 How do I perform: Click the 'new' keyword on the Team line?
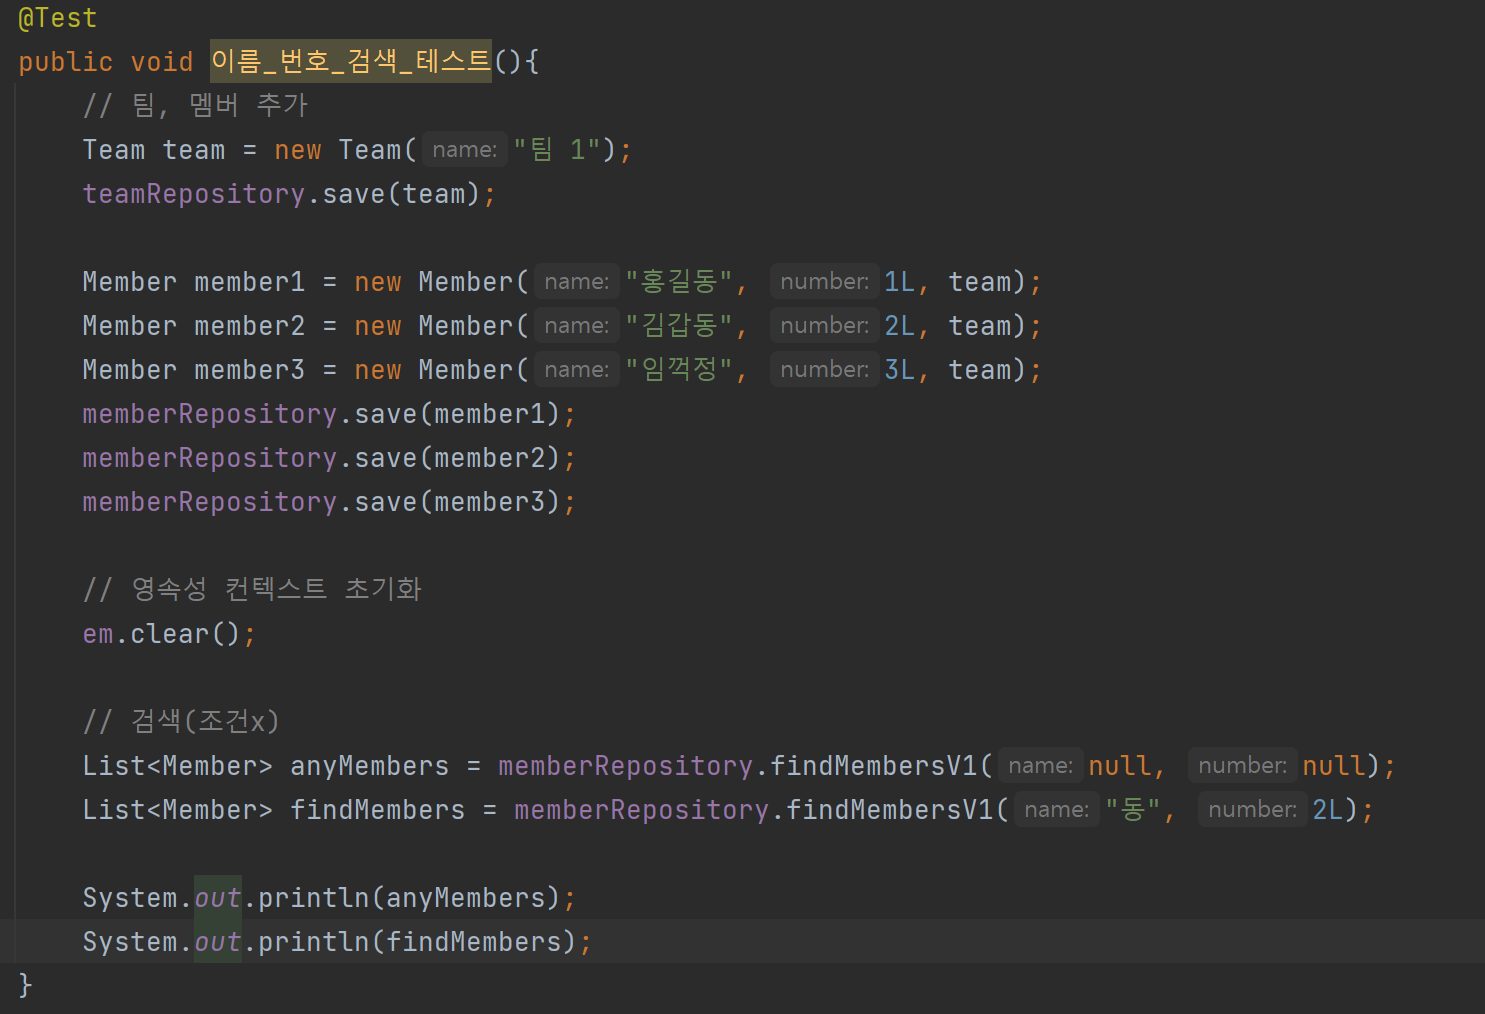(298, 150)
